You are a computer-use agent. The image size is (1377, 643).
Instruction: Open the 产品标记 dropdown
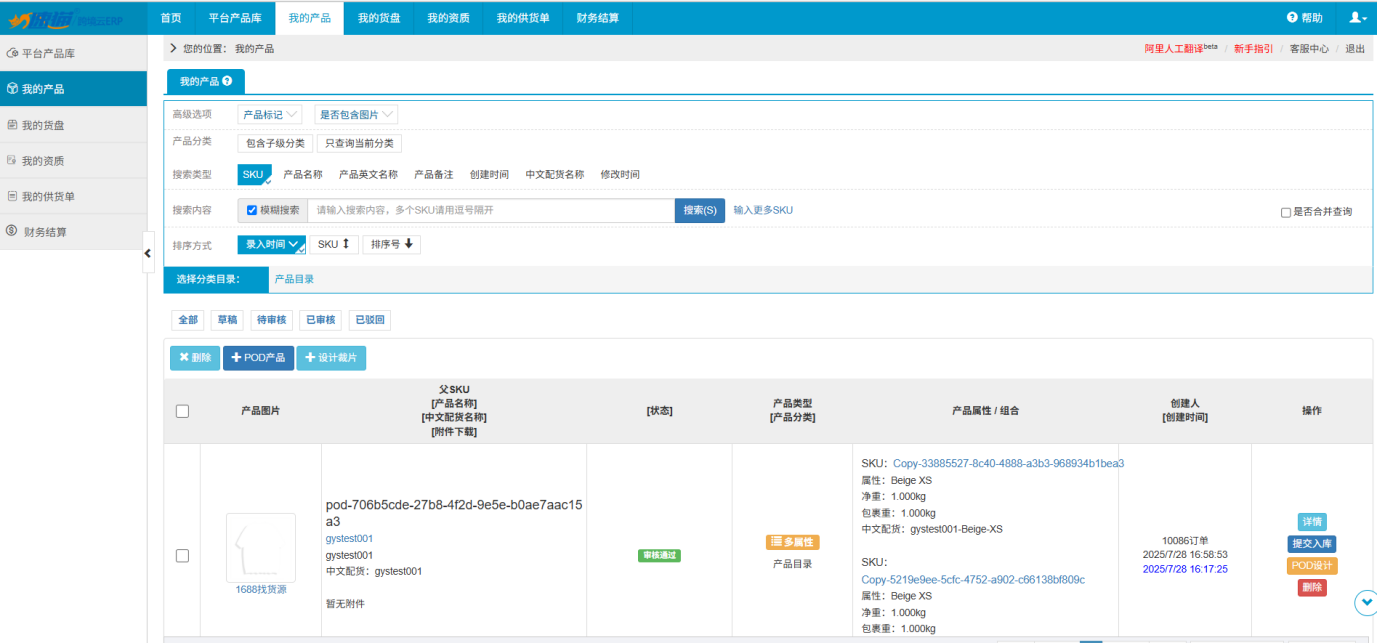pos(269,114)
